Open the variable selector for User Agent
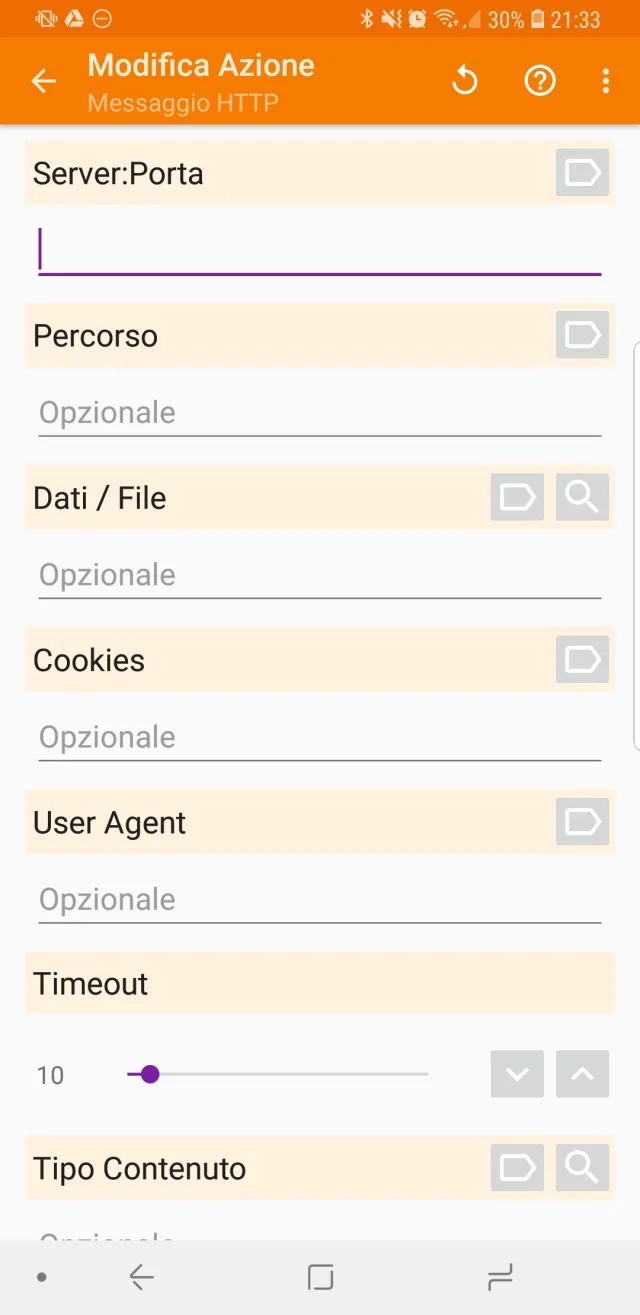 pyautogui.click(x=581, y=822)
